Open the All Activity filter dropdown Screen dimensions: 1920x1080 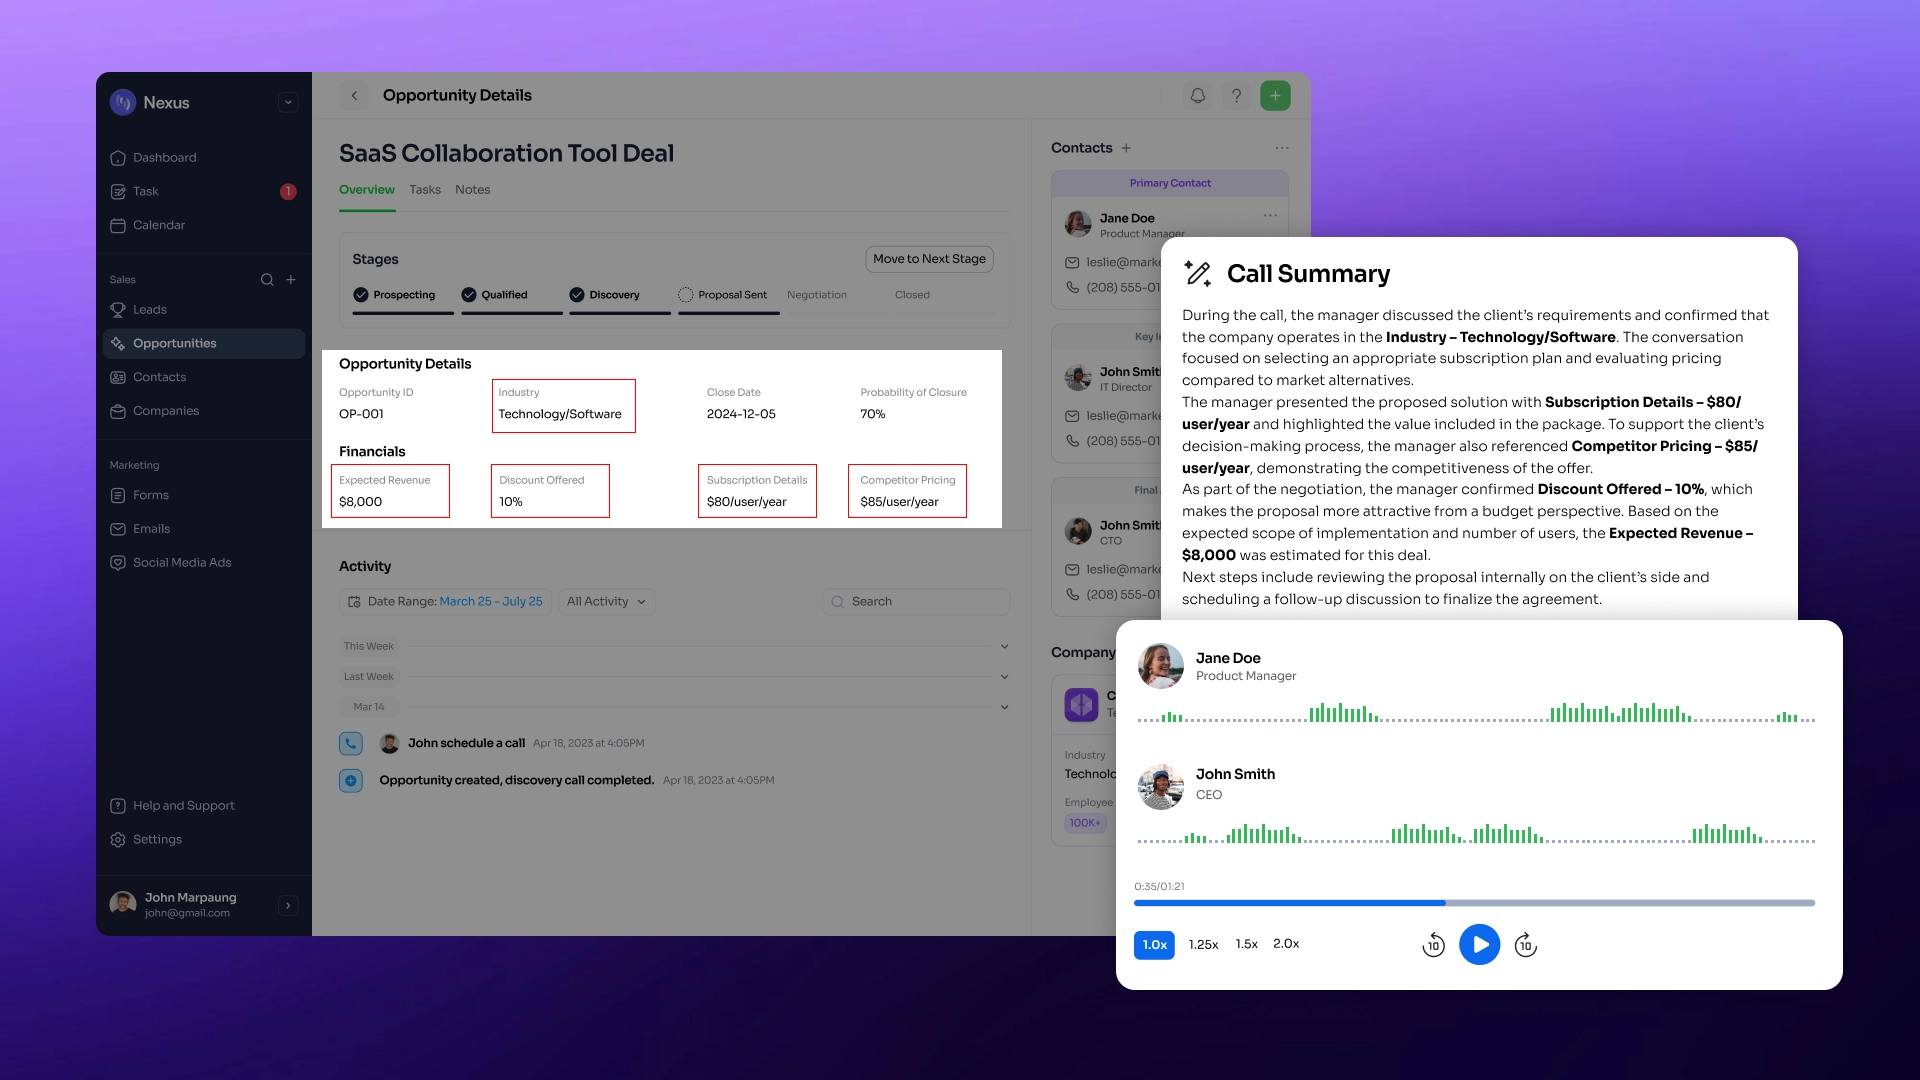606,601
